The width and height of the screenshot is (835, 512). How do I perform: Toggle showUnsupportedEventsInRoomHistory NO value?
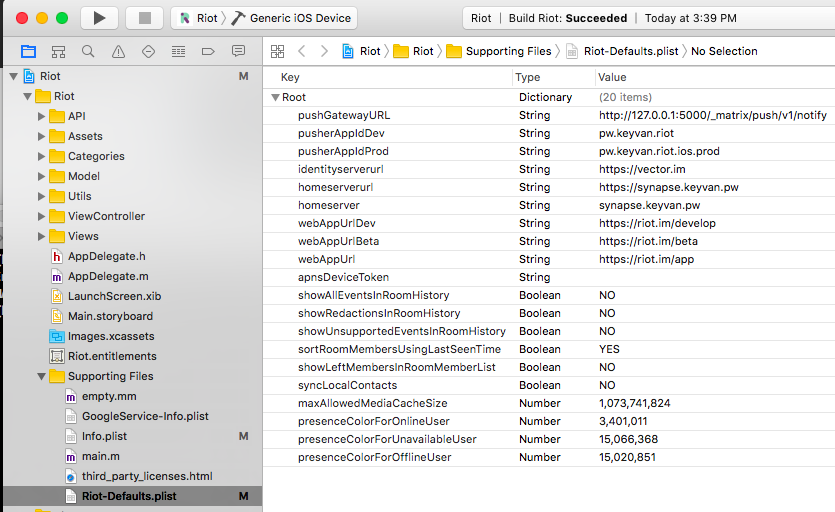[x=607, y=331]
